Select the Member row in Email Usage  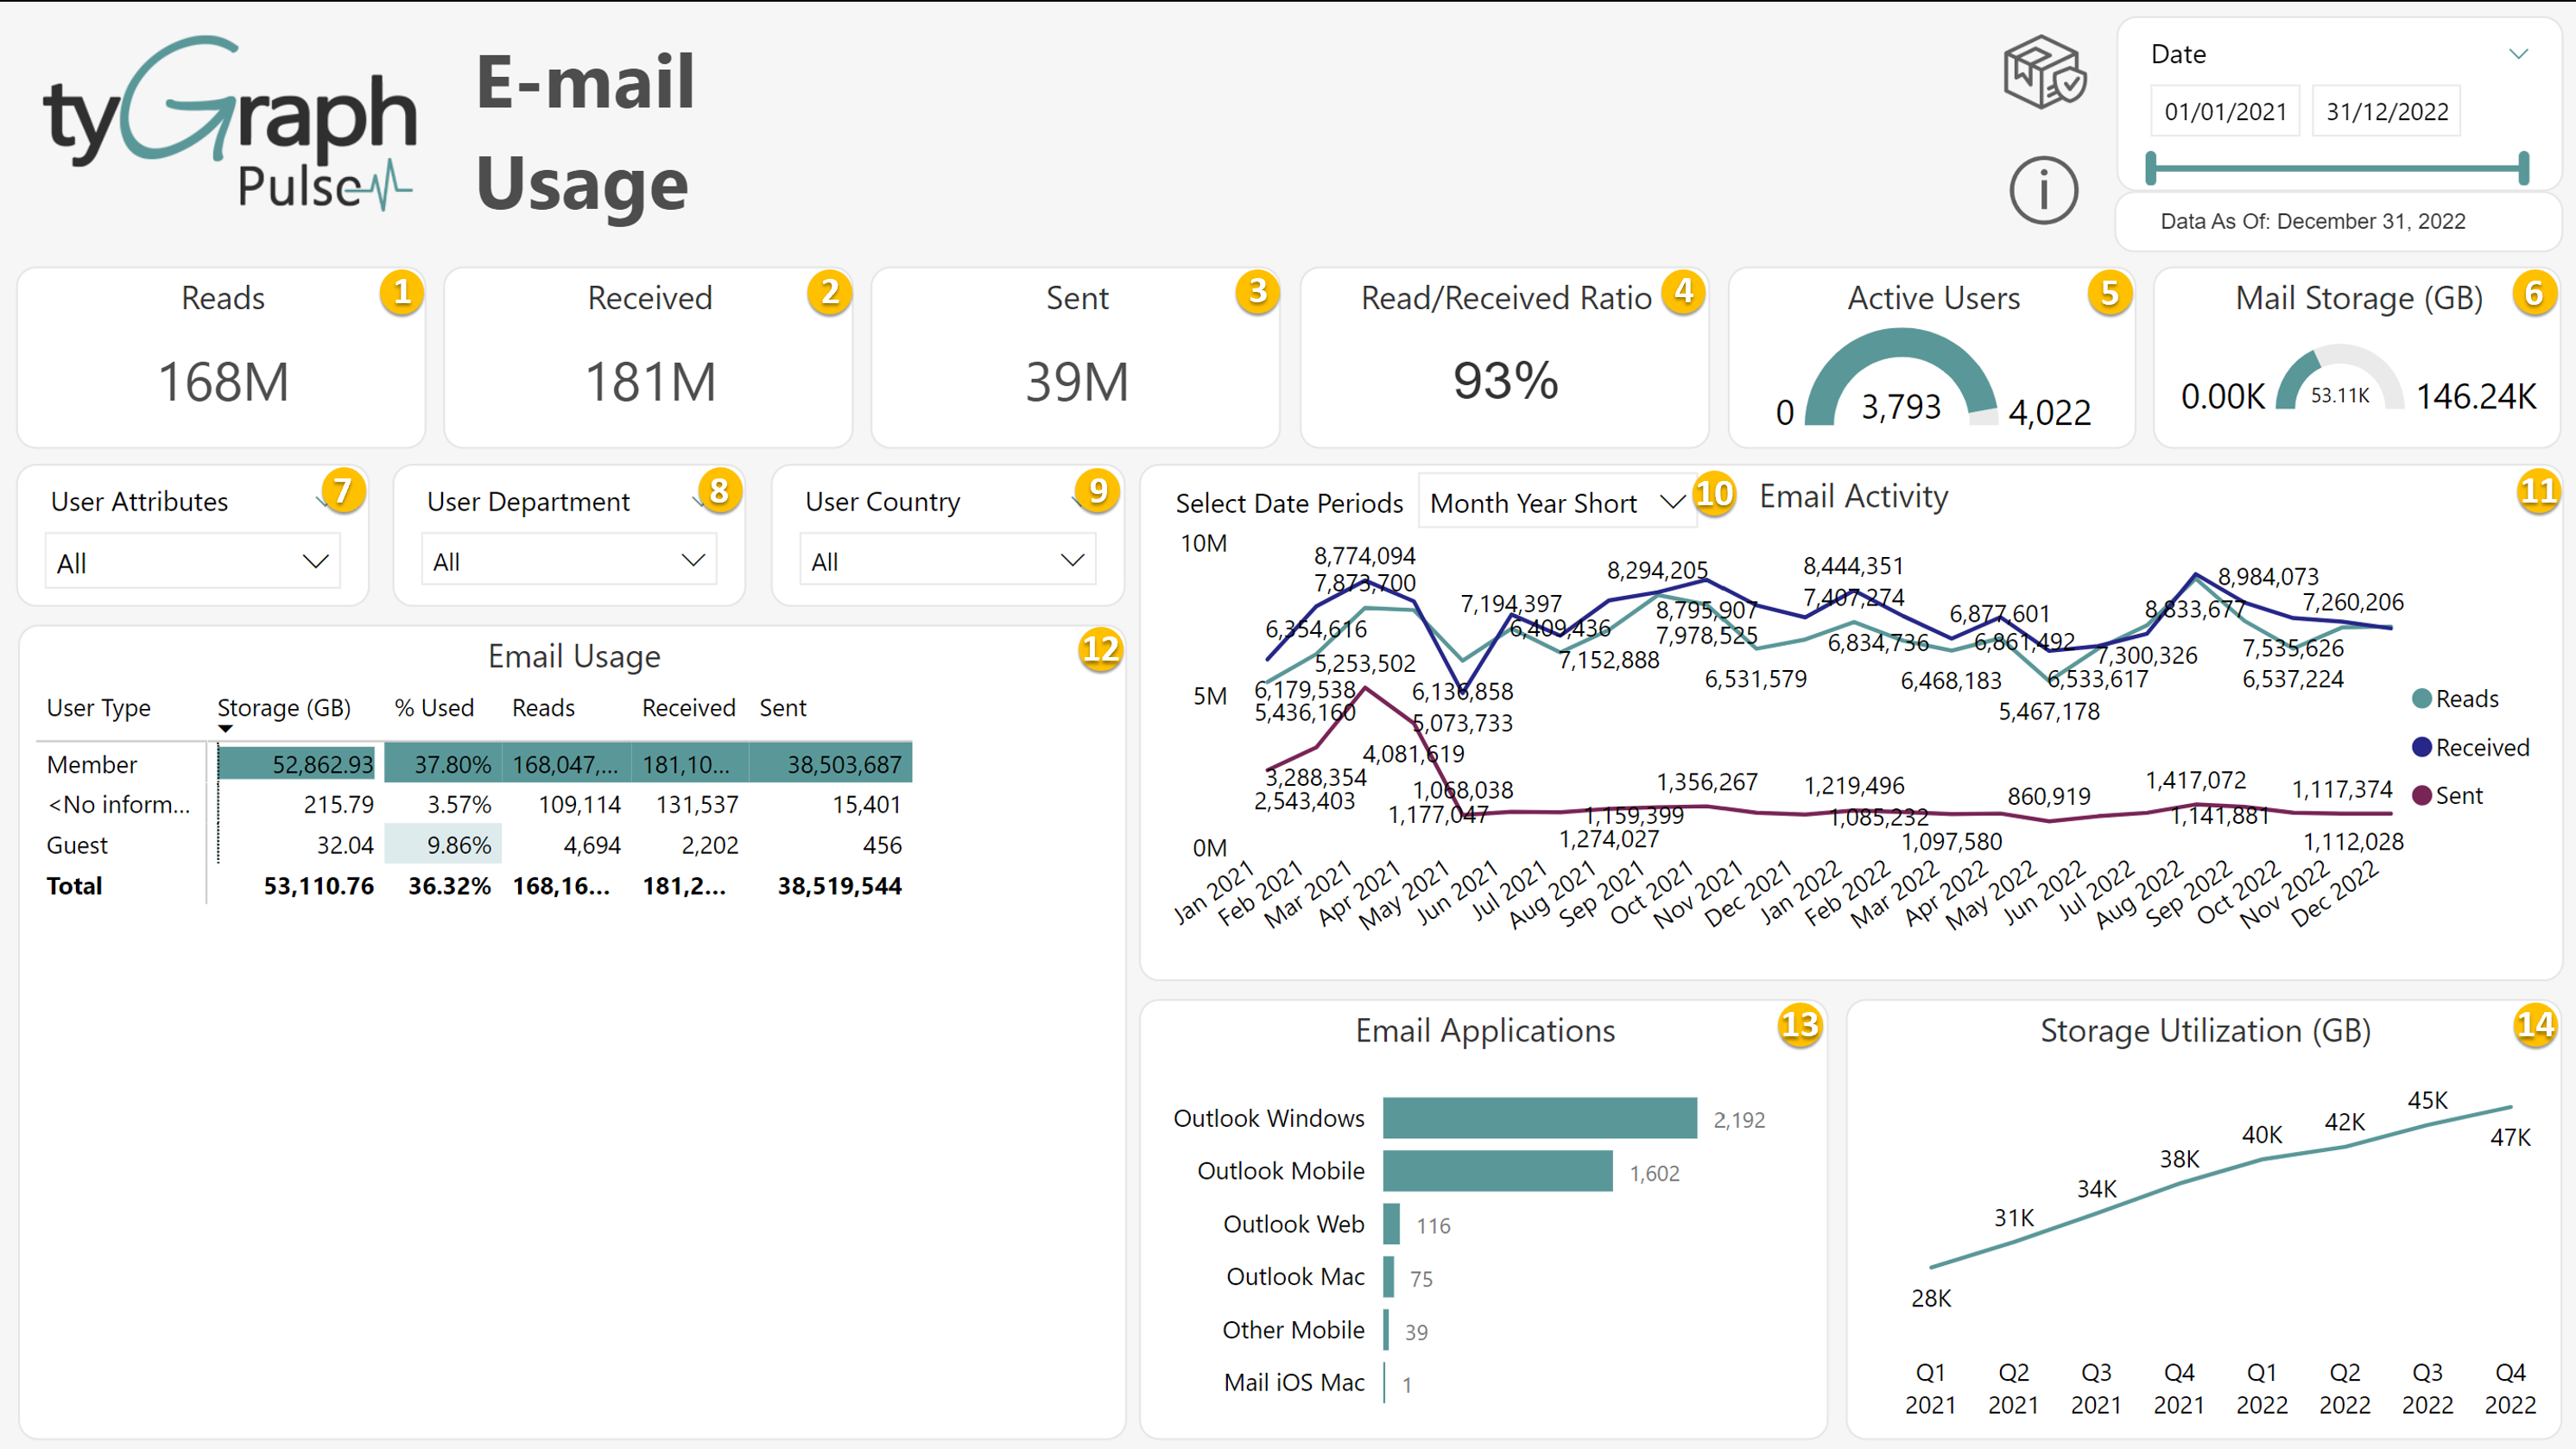click(92, 765)
